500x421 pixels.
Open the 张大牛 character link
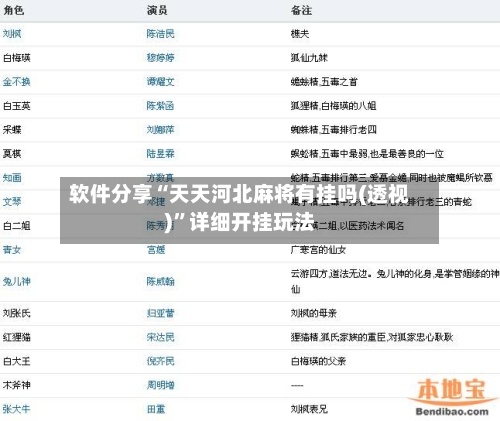(17, 409)
